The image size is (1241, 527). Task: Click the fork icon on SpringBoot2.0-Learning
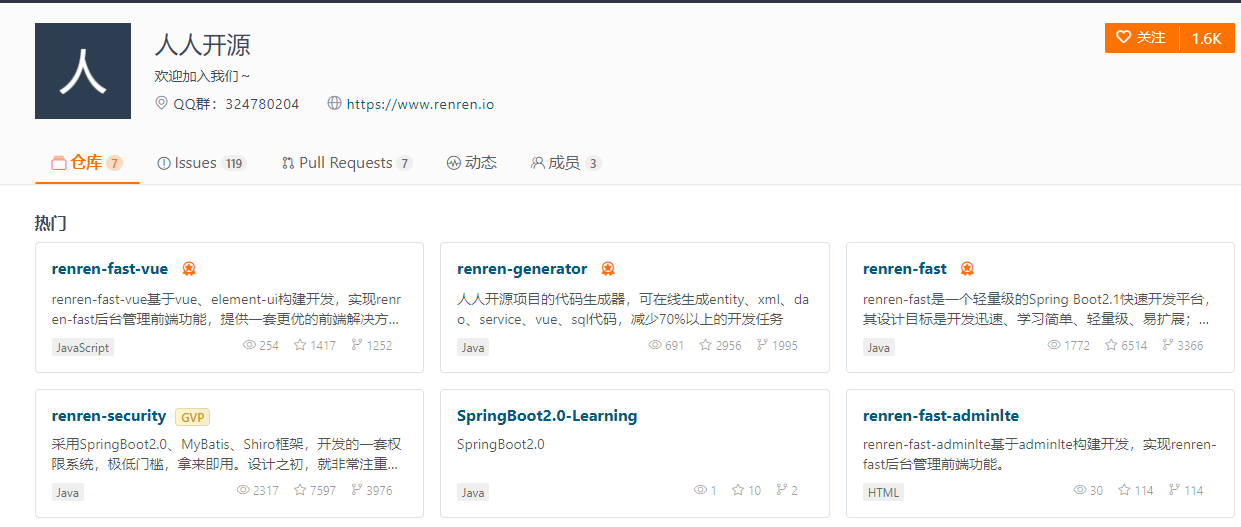(781, 490)
